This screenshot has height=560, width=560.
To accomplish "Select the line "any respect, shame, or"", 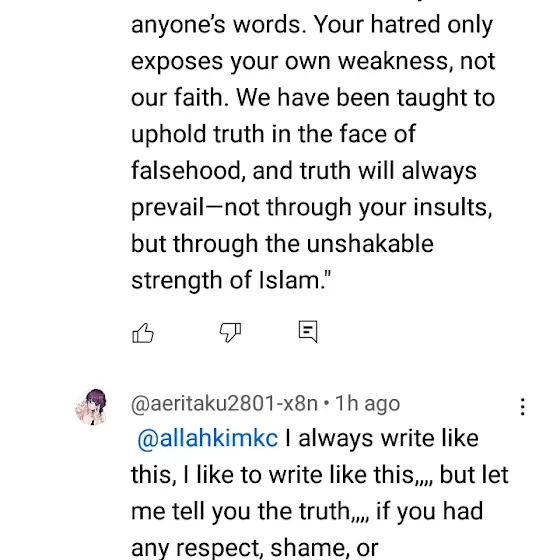I will [254, 548].
